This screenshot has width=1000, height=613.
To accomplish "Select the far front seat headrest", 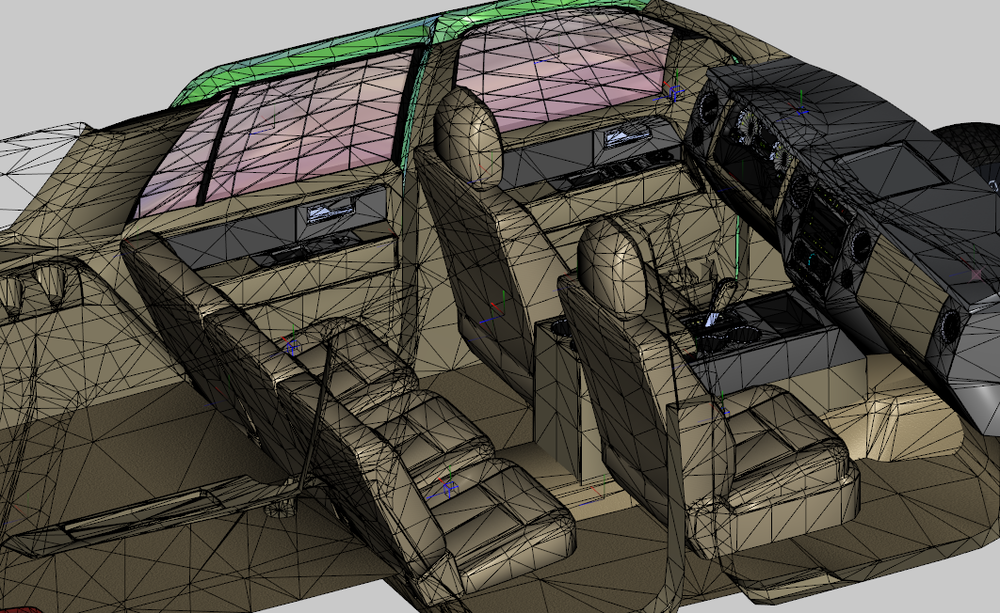I will coord(469,137).
